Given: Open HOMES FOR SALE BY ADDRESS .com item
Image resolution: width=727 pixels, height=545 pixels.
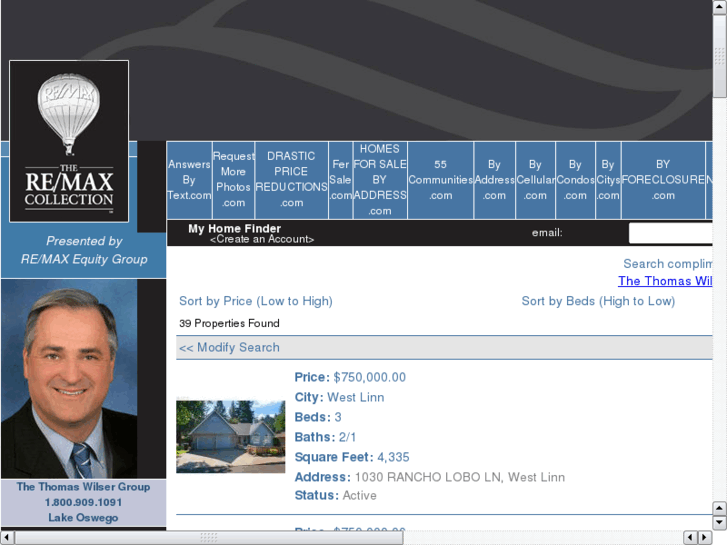Looking at the screenshot, I should tap(380, 180).
